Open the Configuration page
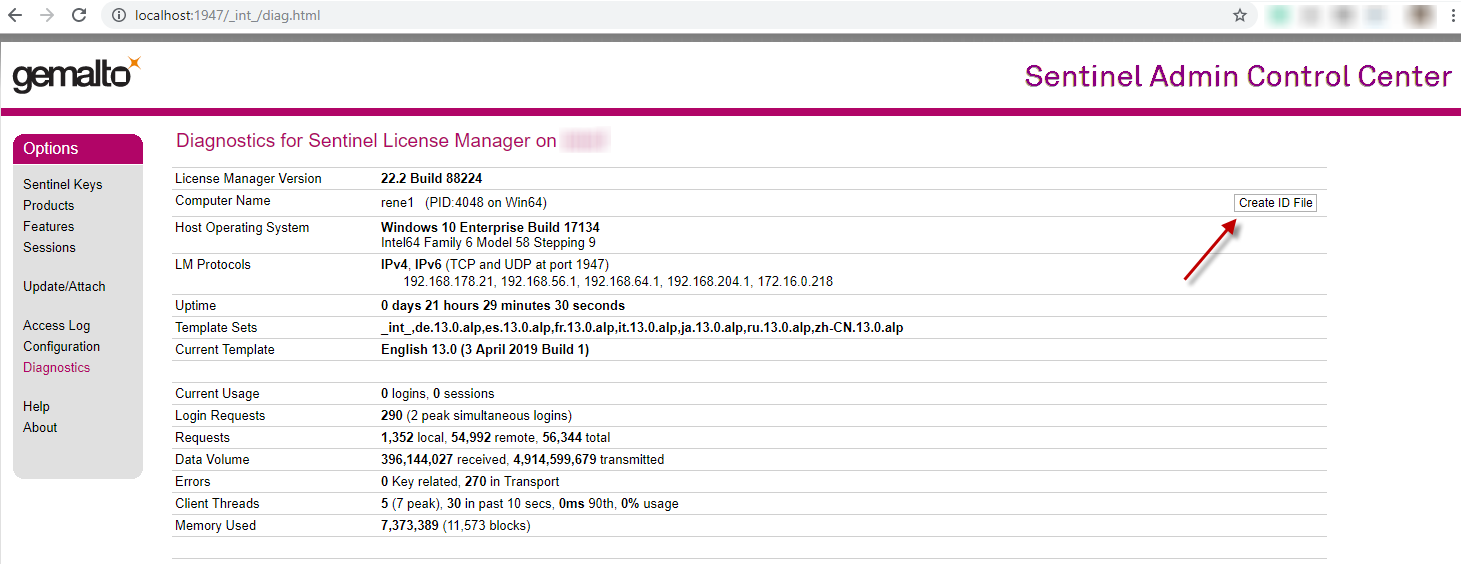The image size is (1461, 564). click(62, 346)
